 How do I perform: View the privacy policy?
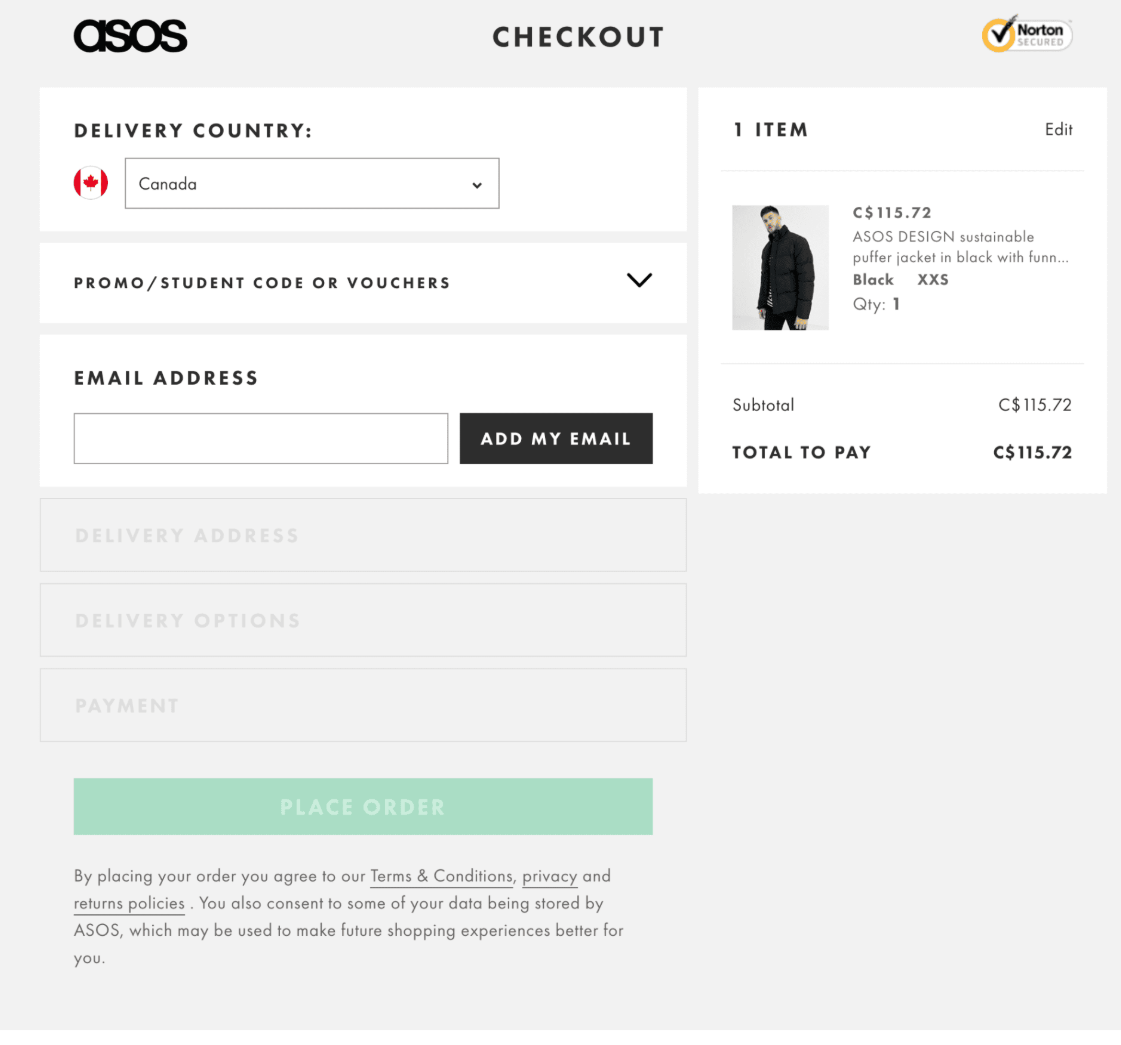pos(549,875)
